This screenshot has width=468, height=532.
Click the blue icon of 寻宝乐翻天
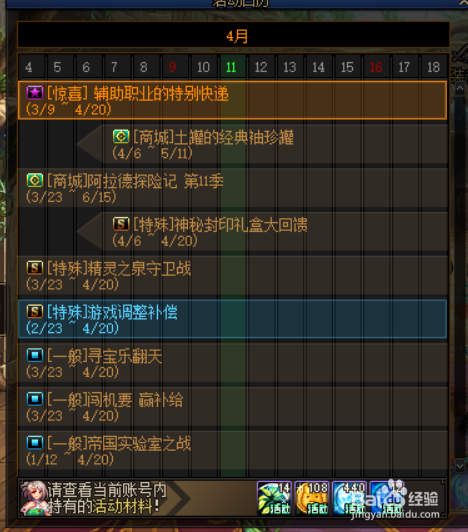[35, 355]
